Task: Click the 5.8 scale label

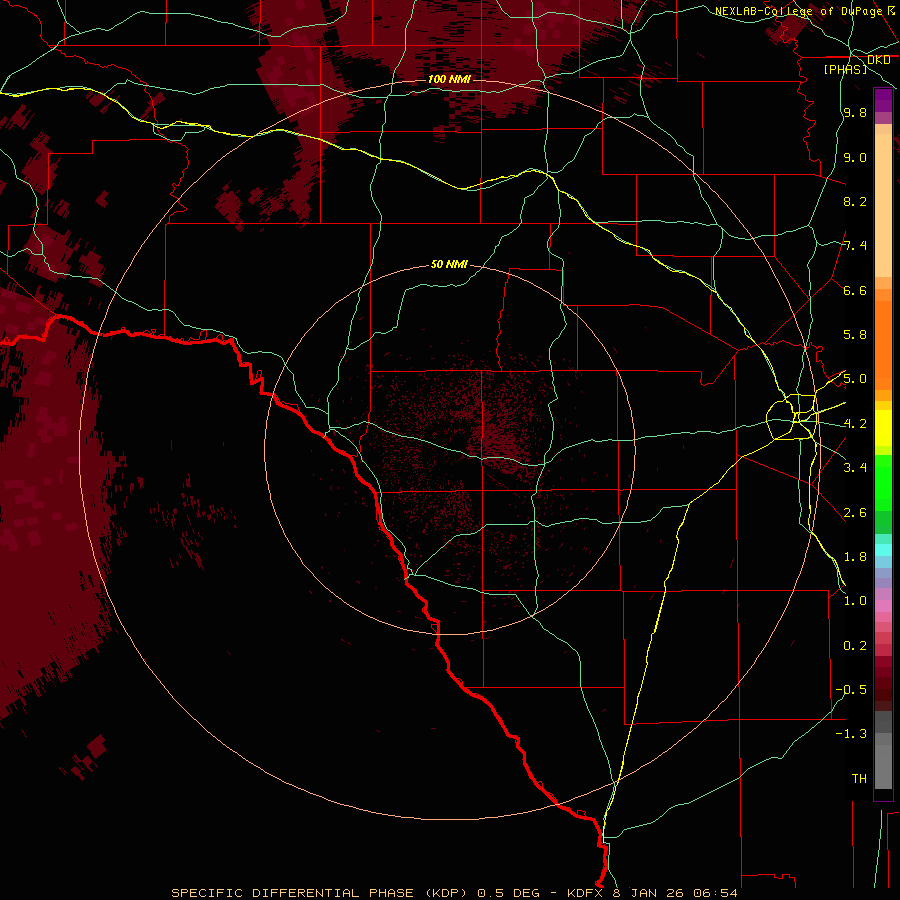Action: pyautogui.click(x=855, y=335)
